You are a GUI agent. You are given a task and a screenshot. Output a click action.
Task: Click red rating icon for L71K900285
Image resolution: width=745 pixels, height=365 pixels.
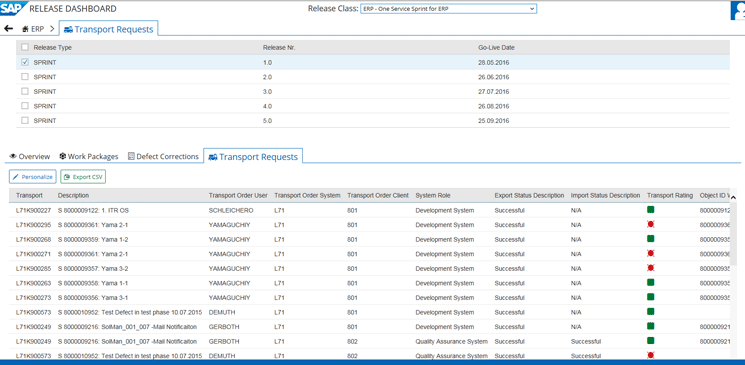click(650, 268)
